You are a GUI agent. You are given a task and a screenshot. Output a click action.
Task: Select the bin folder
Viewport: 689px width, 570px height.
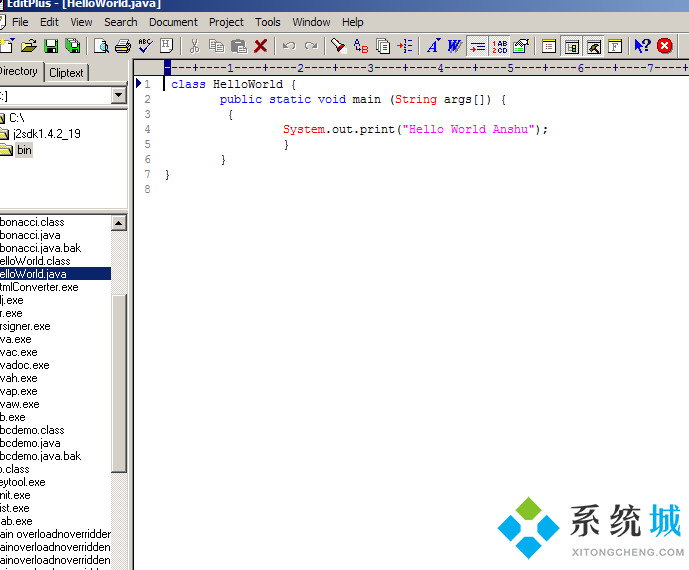pyautogui.click(x=24, y=150)
